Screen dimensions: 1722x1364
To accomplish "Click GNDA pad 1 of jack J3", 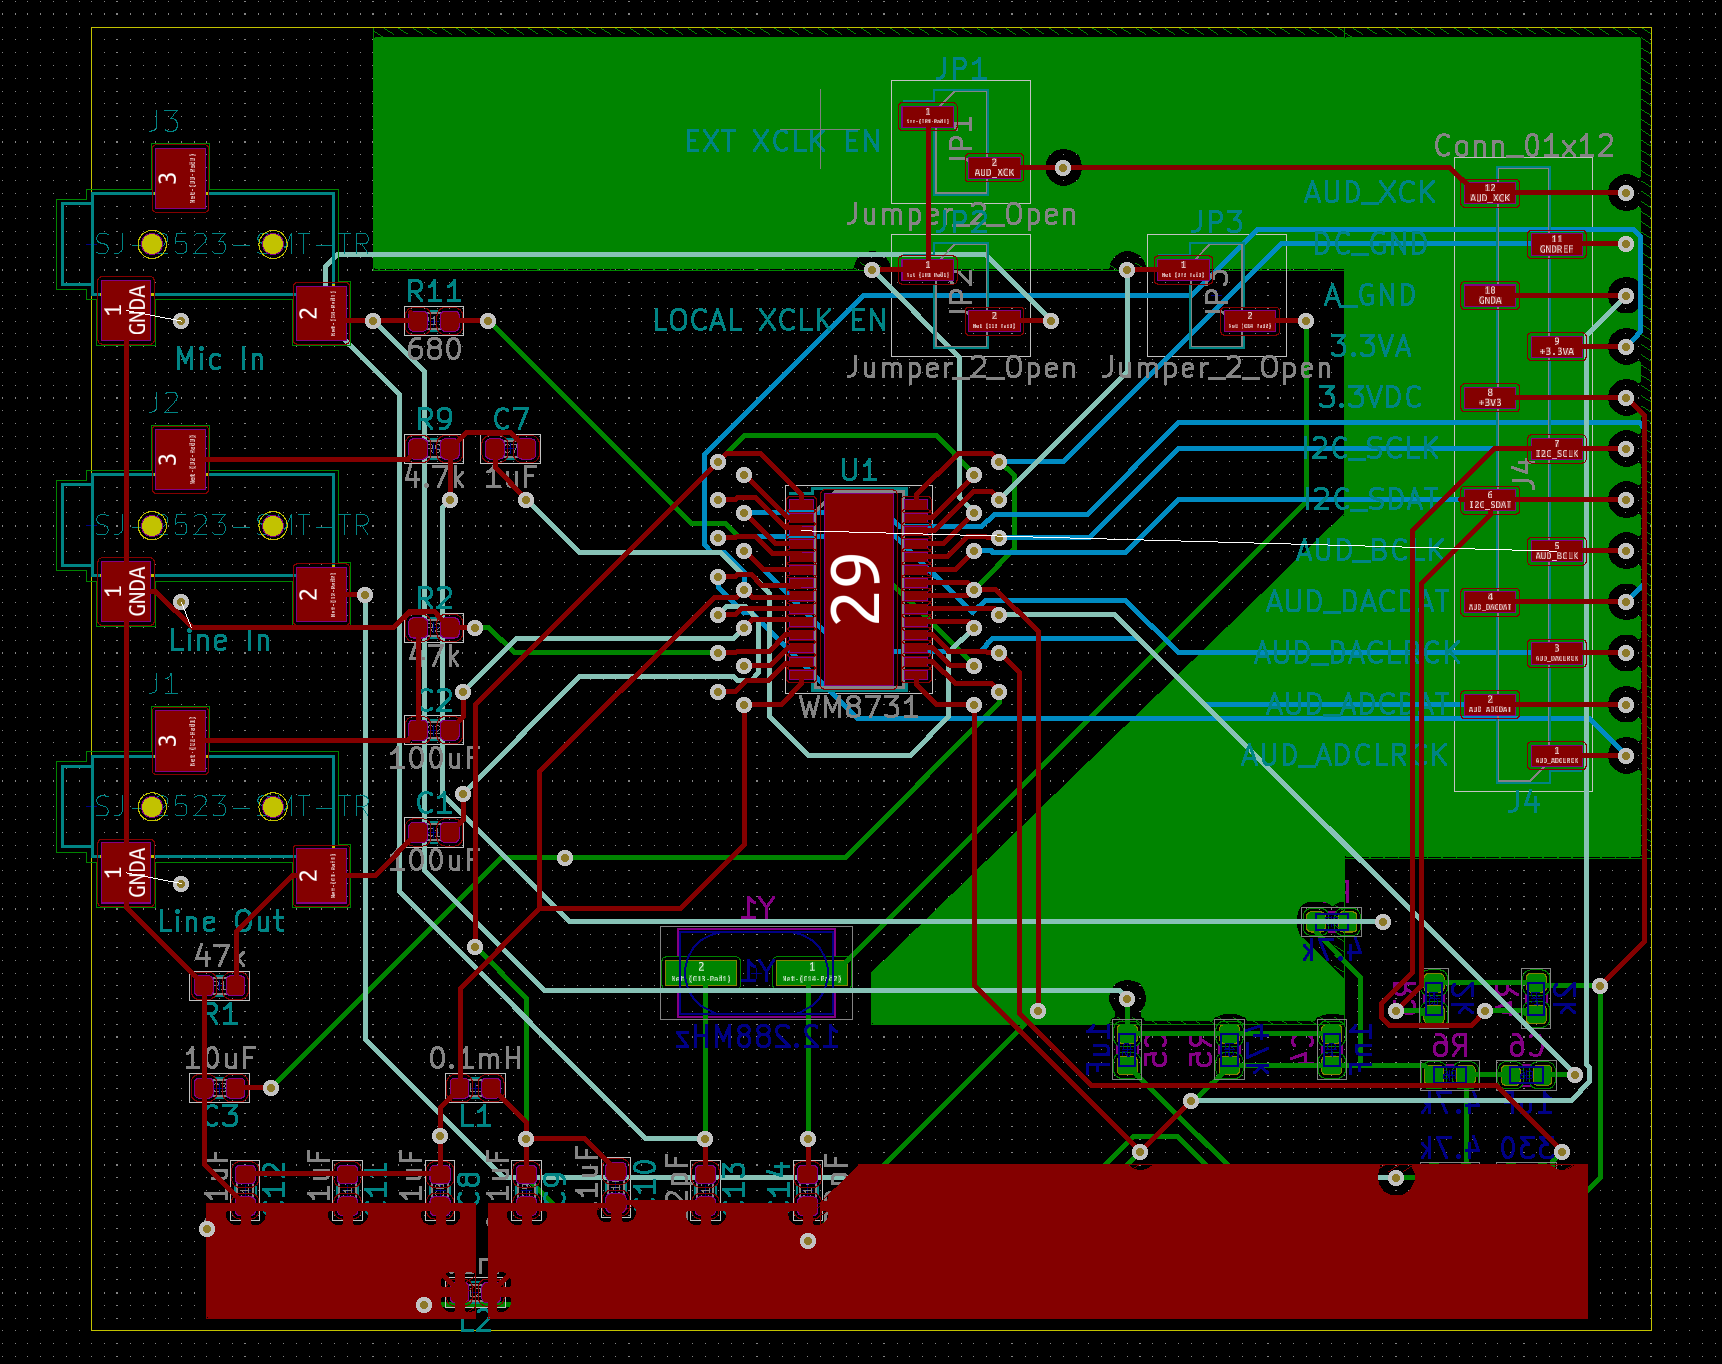I will [127, 311].
